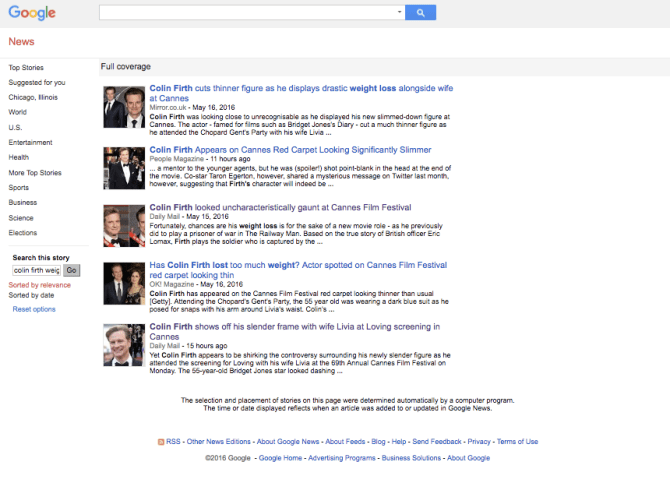Click the RSS feed icon
Viewport: 670px width, 490px height.
[161, 441]
